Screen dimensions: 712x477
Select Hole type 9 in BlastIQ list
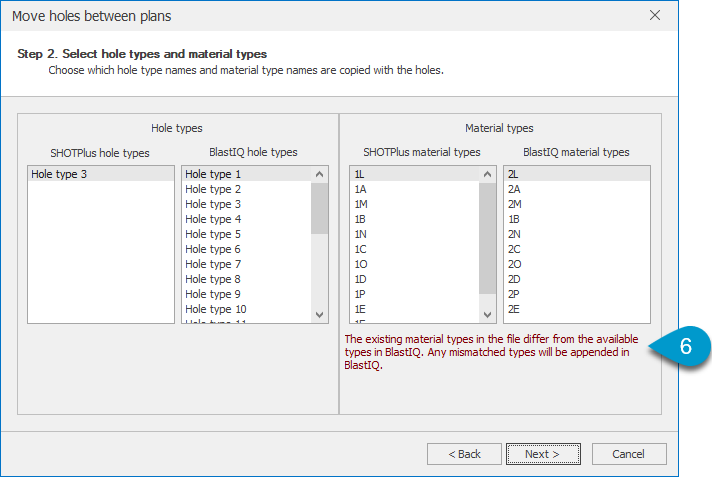tap(247, 294)
